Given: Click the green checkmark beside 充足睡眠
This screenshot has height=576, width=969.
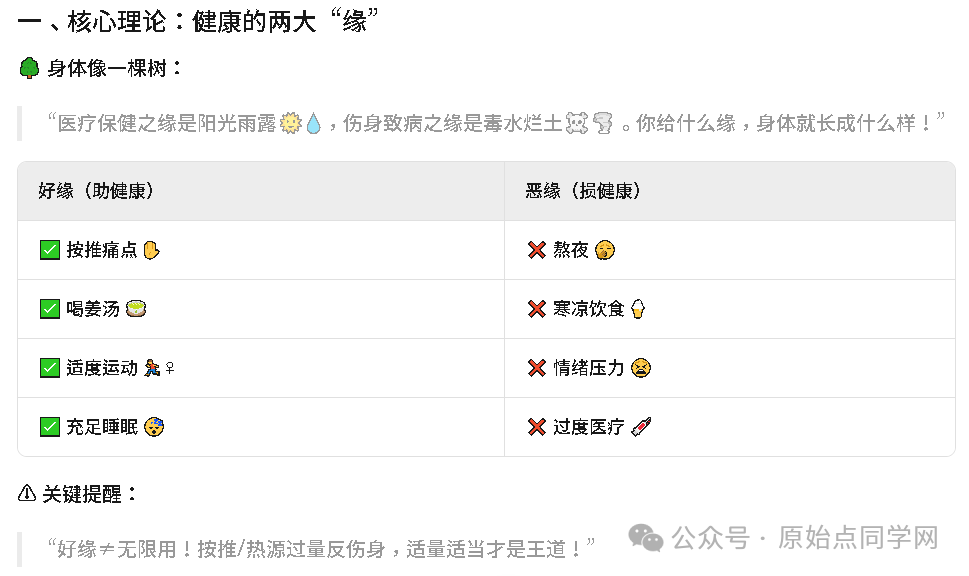Looking at the screenshot, I should pyautogui.click(x=50, y=427).
